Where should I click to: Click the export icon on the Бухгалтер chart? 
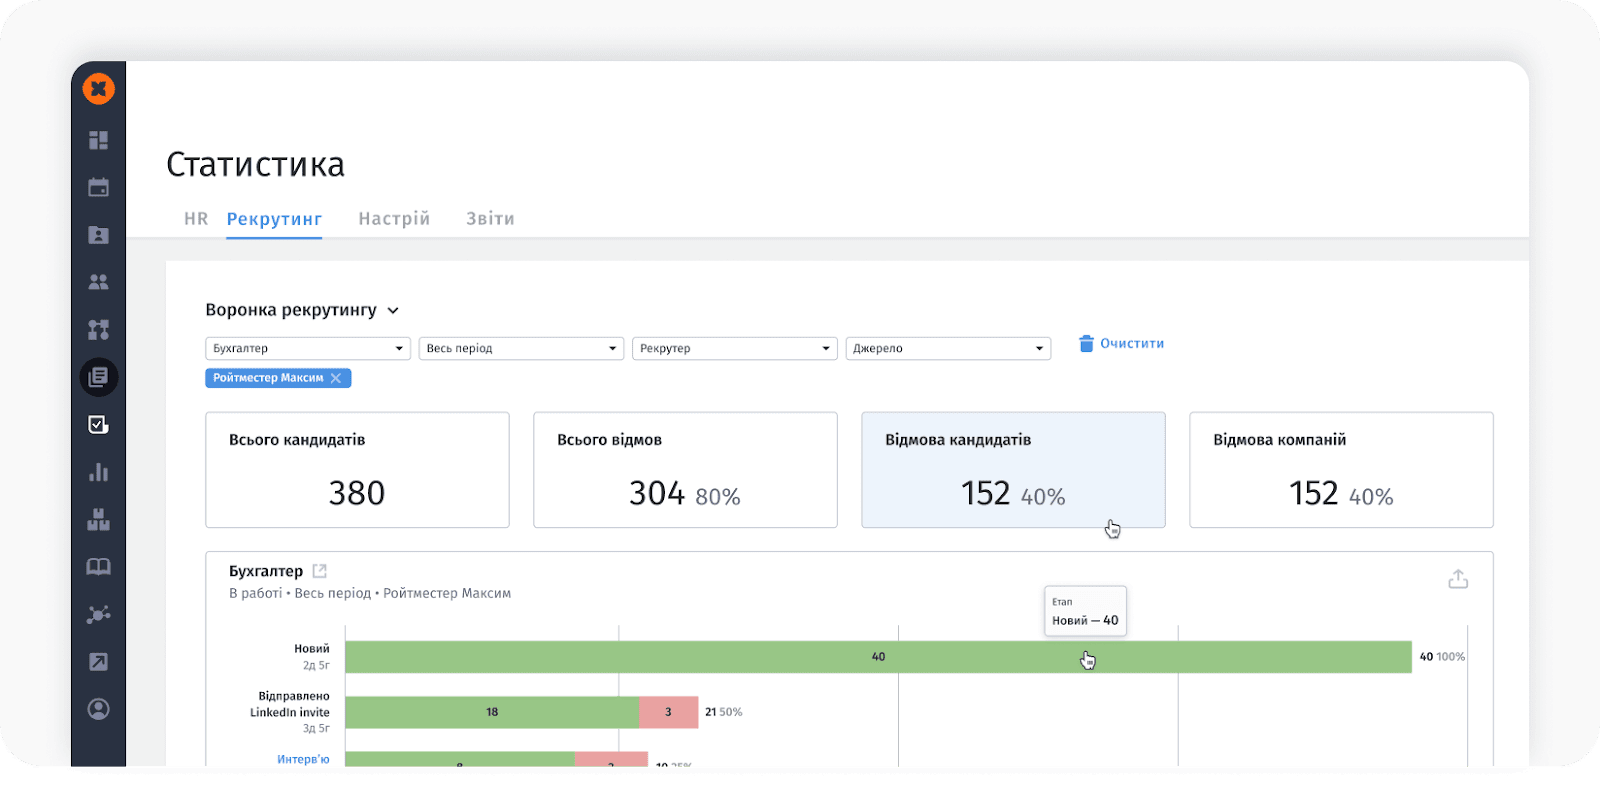click(1458, 579)
